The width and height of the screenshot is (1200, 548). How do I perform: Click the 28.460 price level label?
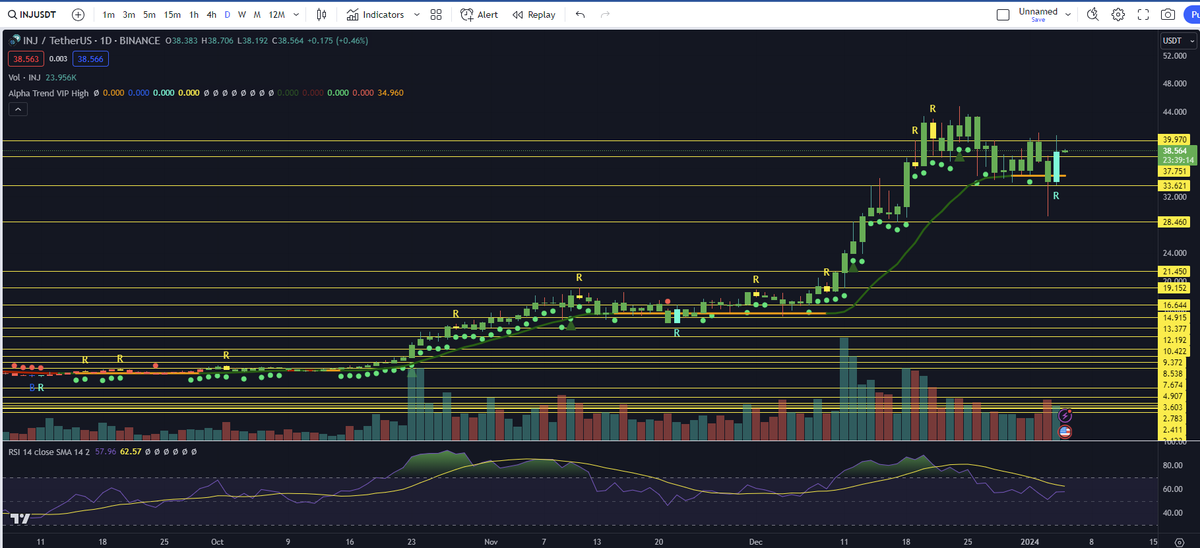[1174, 222]
